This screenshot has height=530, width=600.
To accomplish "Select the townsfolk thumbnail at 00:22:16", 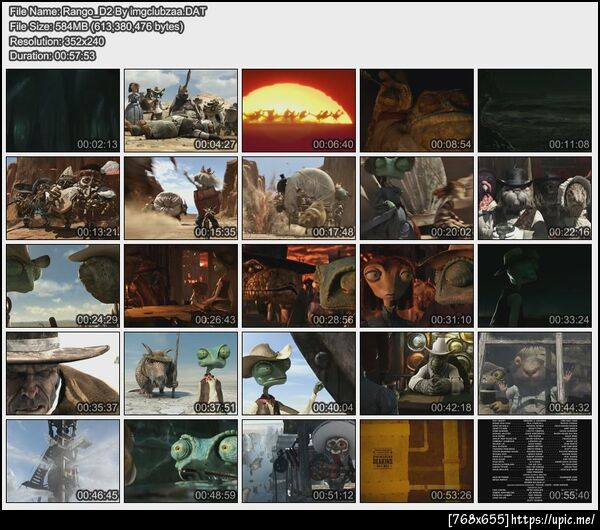I will click(x=535, y=198).
